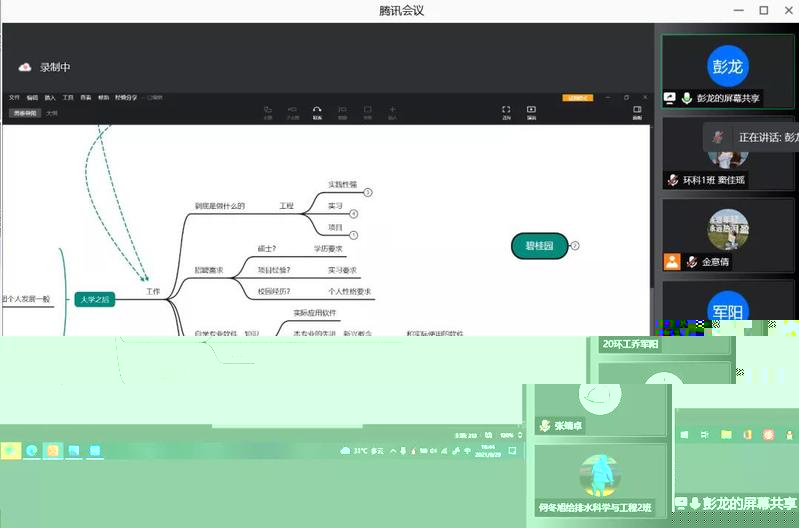
Task: Open the Windows Start button
Action: tap(10, 451)
